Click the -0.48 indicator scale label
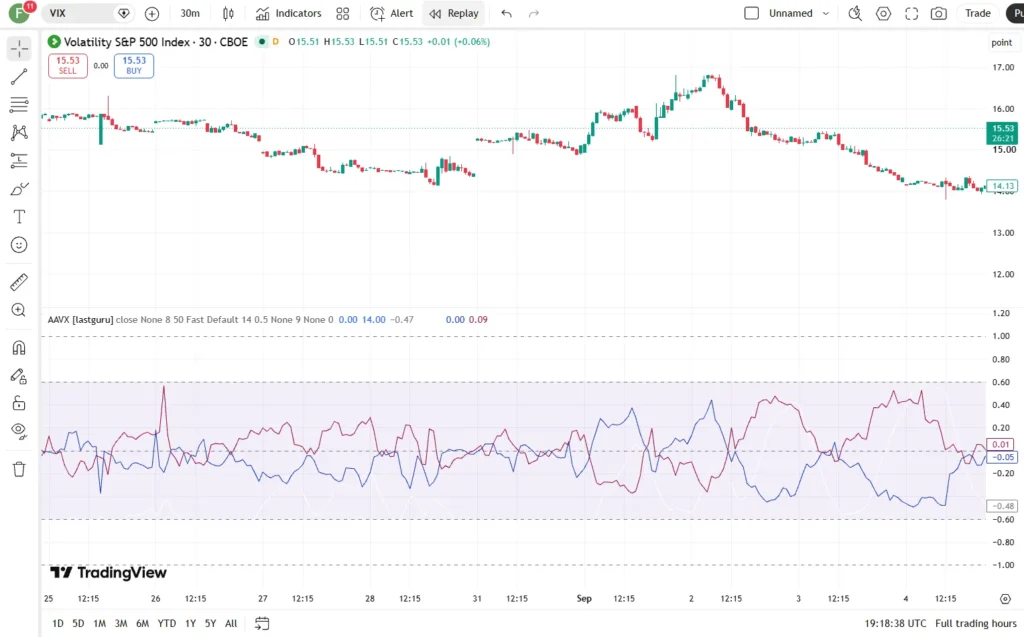The height and width of the screenshot is (637, 1024). 1002,506
